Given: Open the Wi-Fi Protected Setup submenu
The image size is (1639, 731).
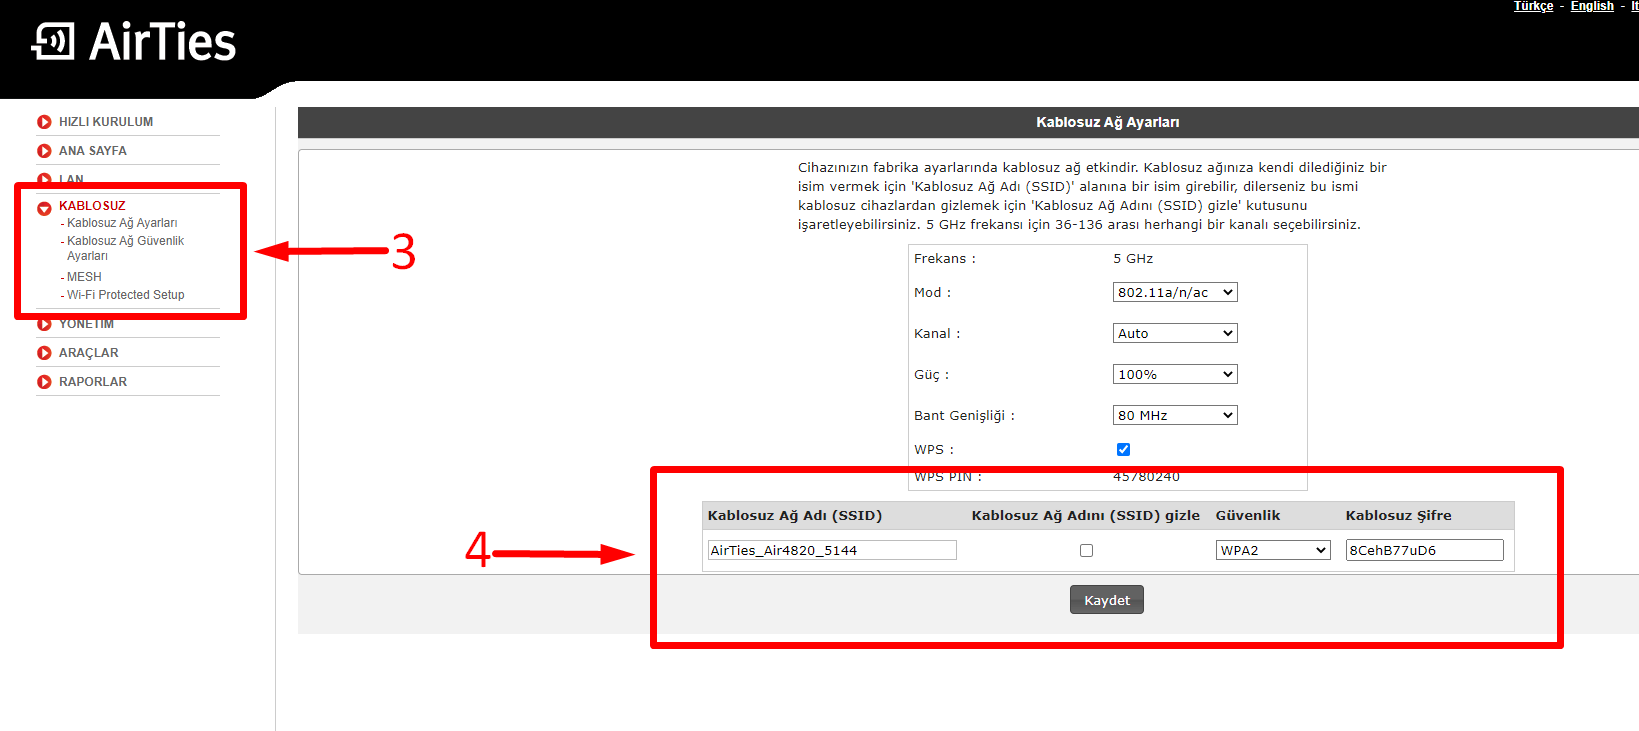Looking at the screenshot, I should coord(126,295).
